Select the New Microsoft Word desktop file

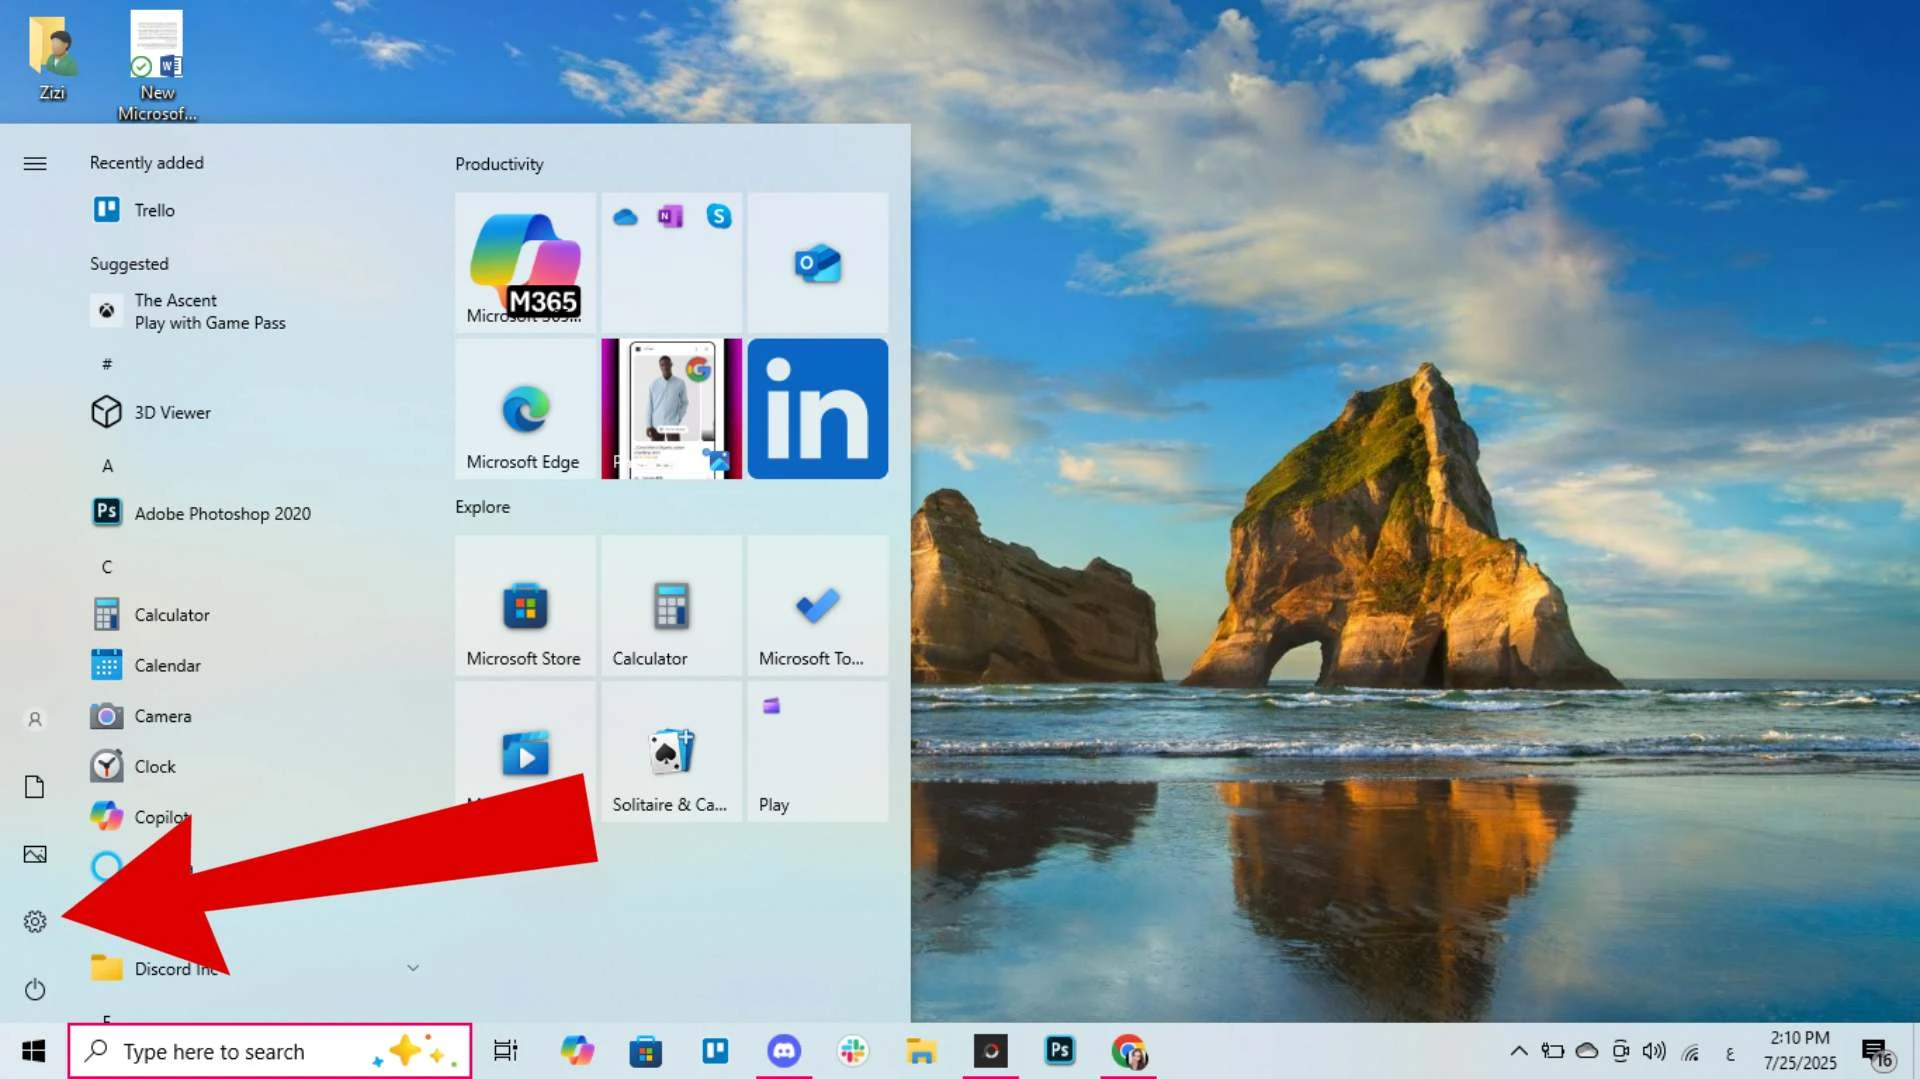157,66
